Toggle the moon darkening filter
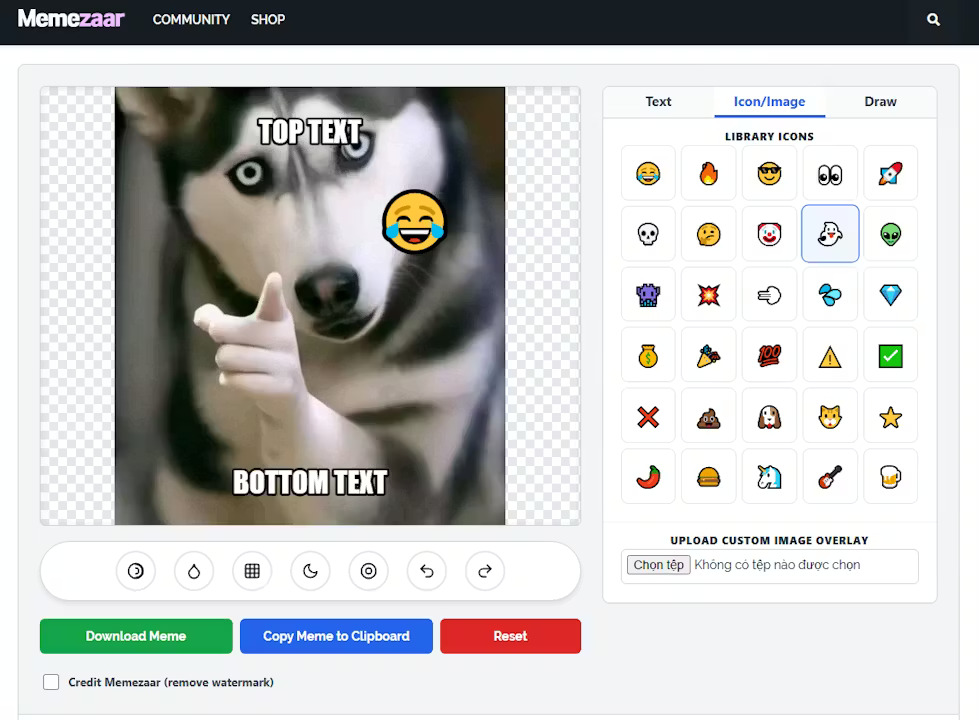The image size is (979, 720). pos(310,571)
